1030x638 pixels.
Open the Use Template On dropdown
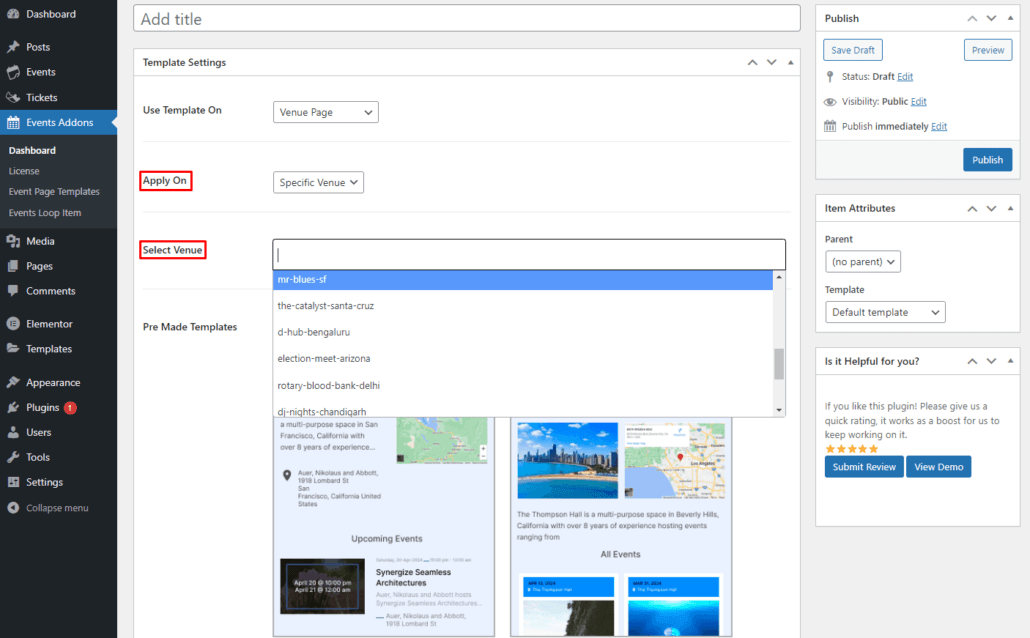[x=325, y=112]
